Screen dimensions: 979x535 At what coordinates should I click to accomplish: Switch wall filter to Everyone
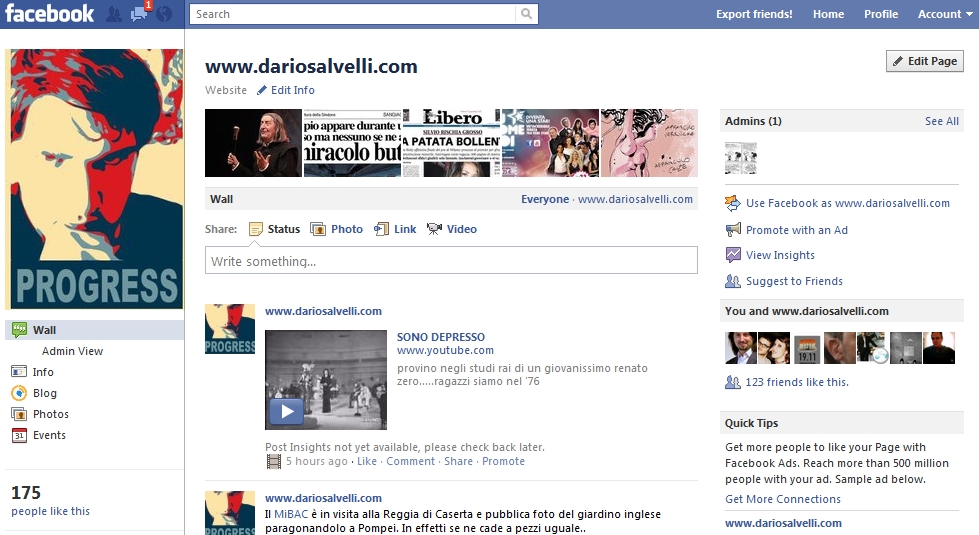[x=544, y=199]
